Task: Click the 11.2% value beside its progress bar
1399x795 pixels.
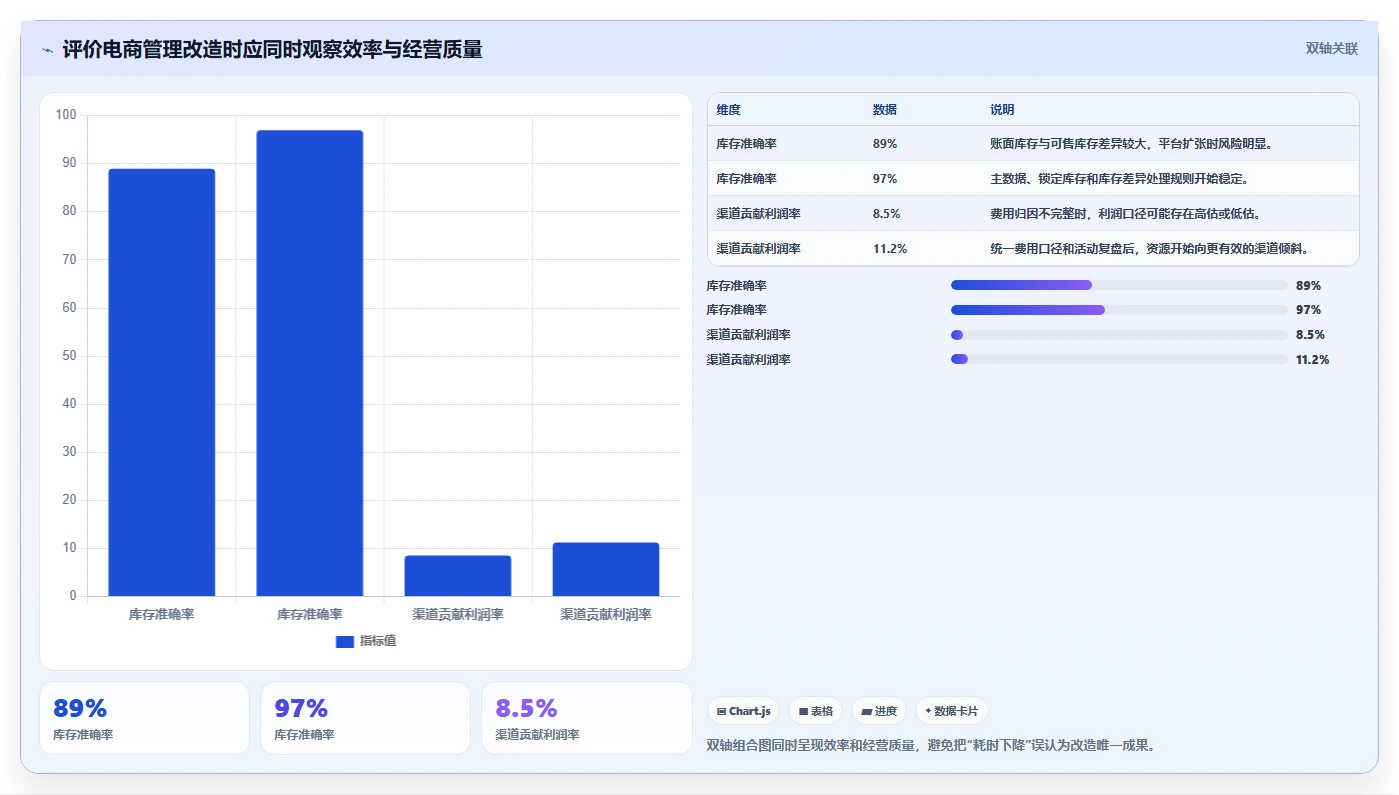Action: point(1312,360)
